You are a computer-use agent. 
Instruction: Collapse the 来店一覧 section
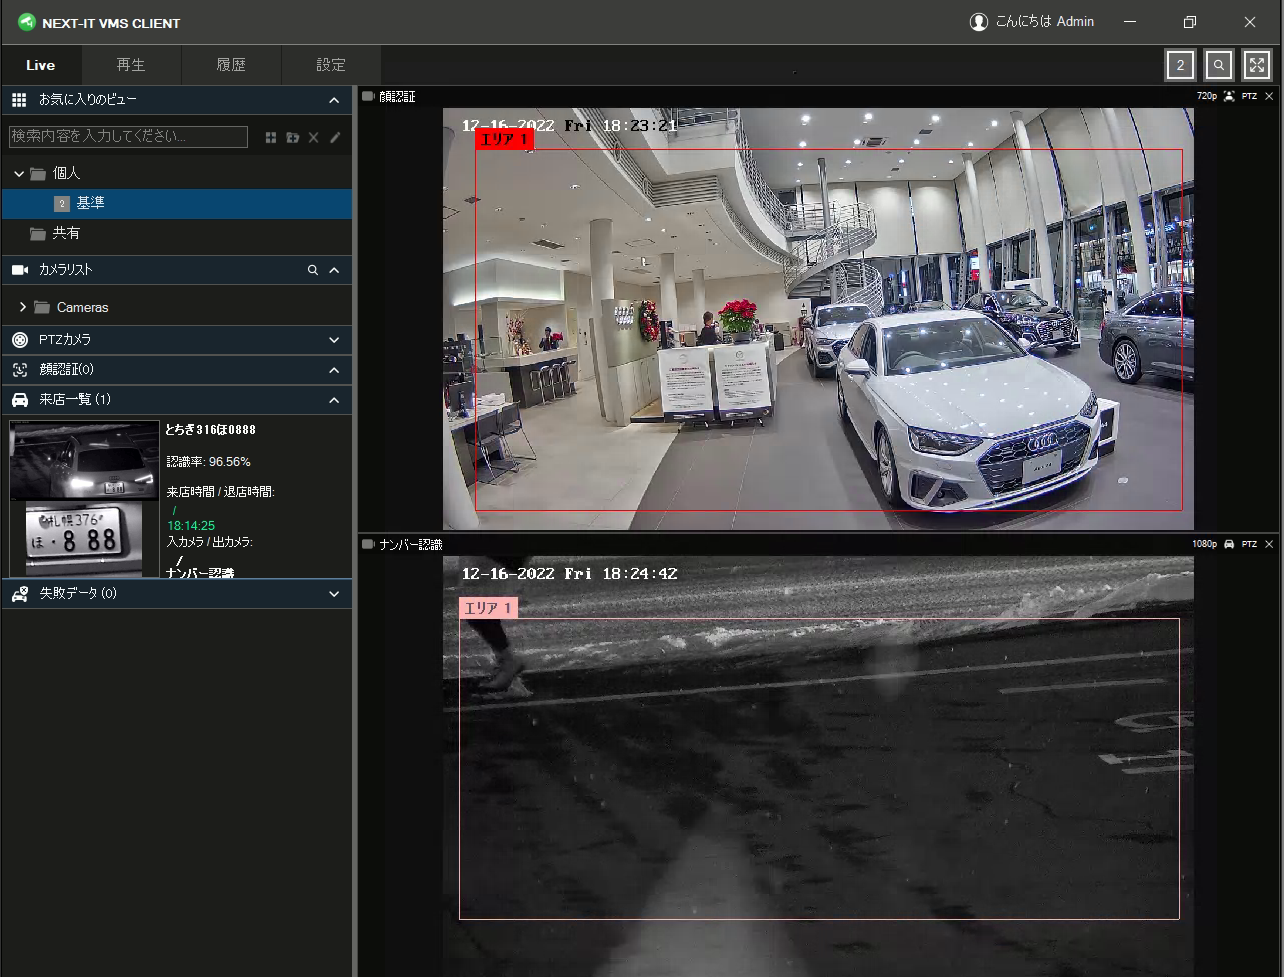(x=334, y=400)
